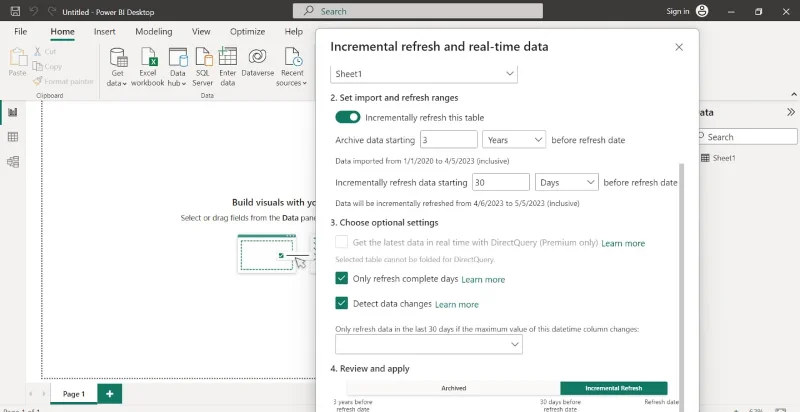Image resolution: width=800 pixels, height=412 pixels.
Task: Select Sheet1 in the Data pane
Action: pyautogui.click(x=723, y=158)
